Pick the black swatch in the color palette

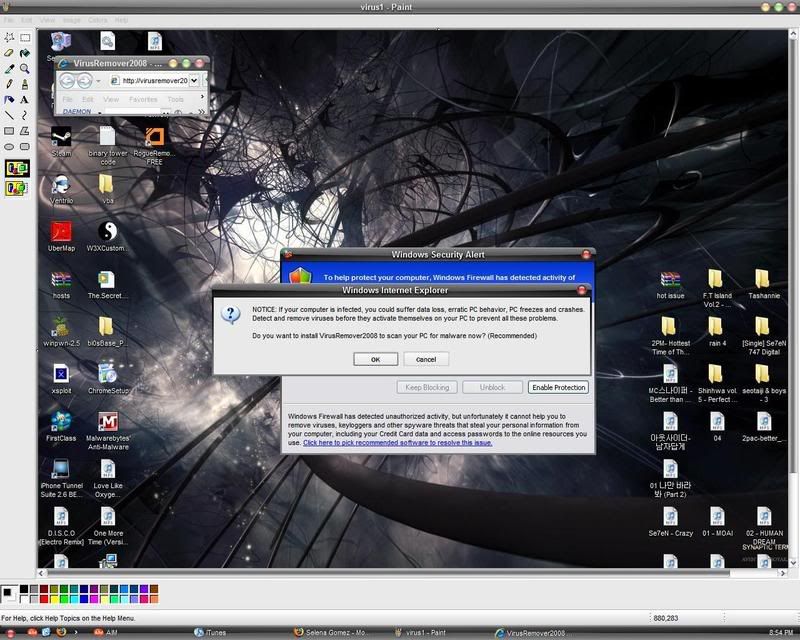24,589
